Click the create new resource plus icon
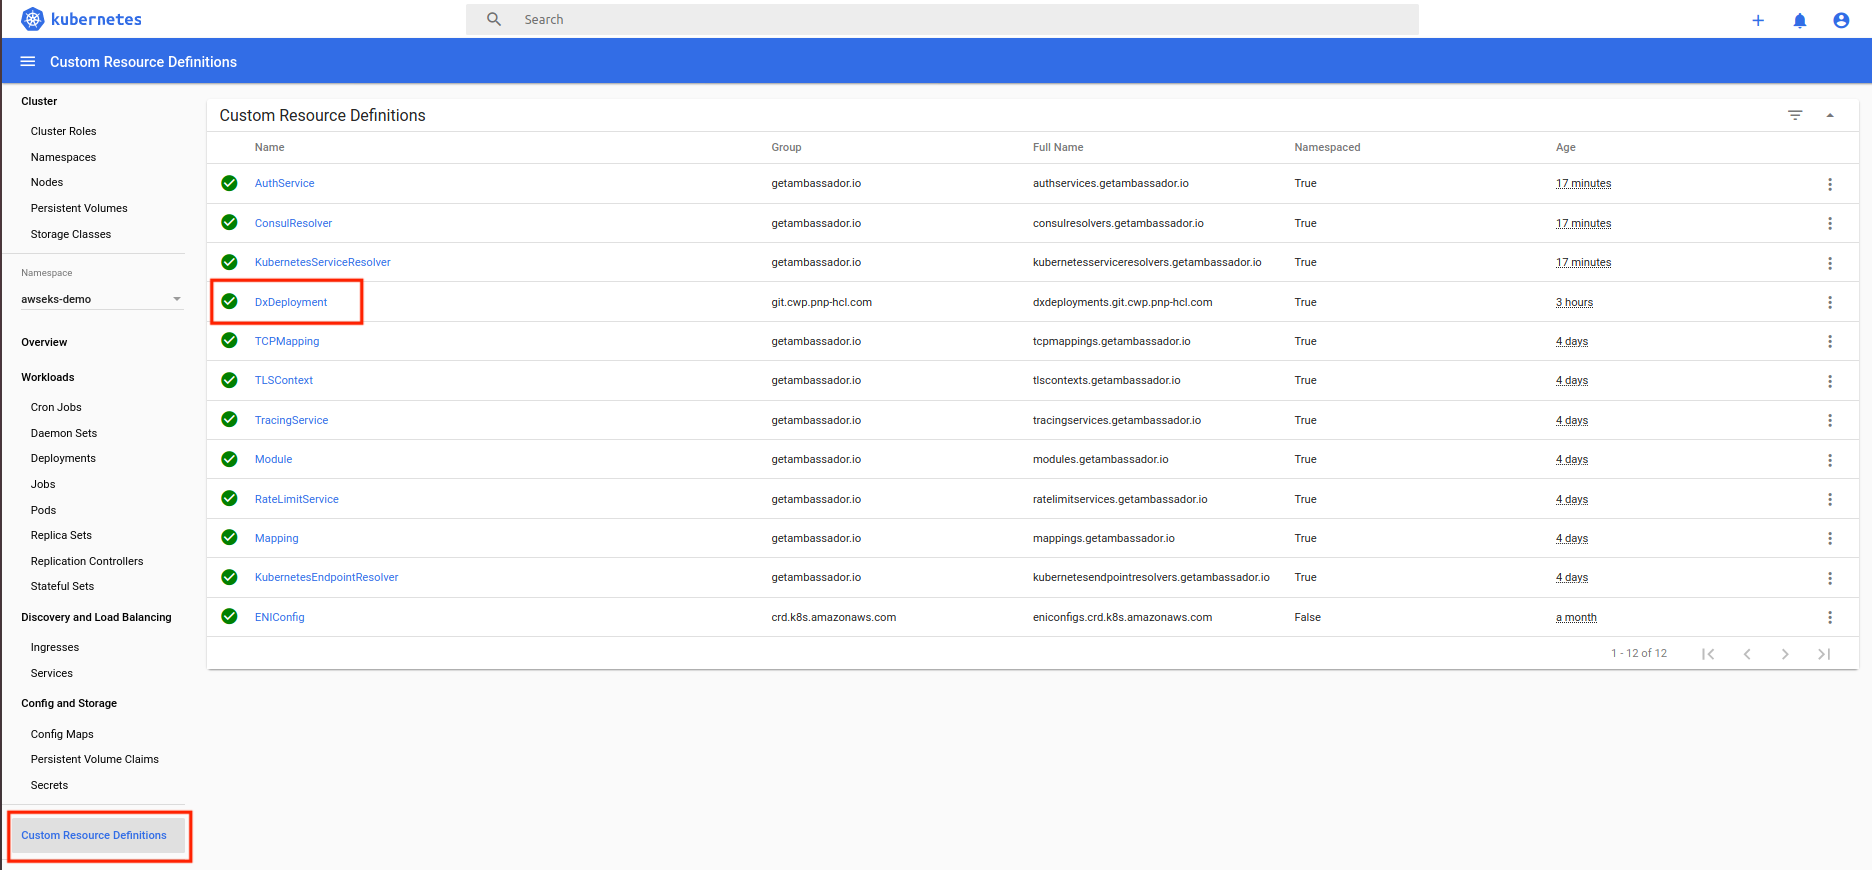 (1758, 20)
